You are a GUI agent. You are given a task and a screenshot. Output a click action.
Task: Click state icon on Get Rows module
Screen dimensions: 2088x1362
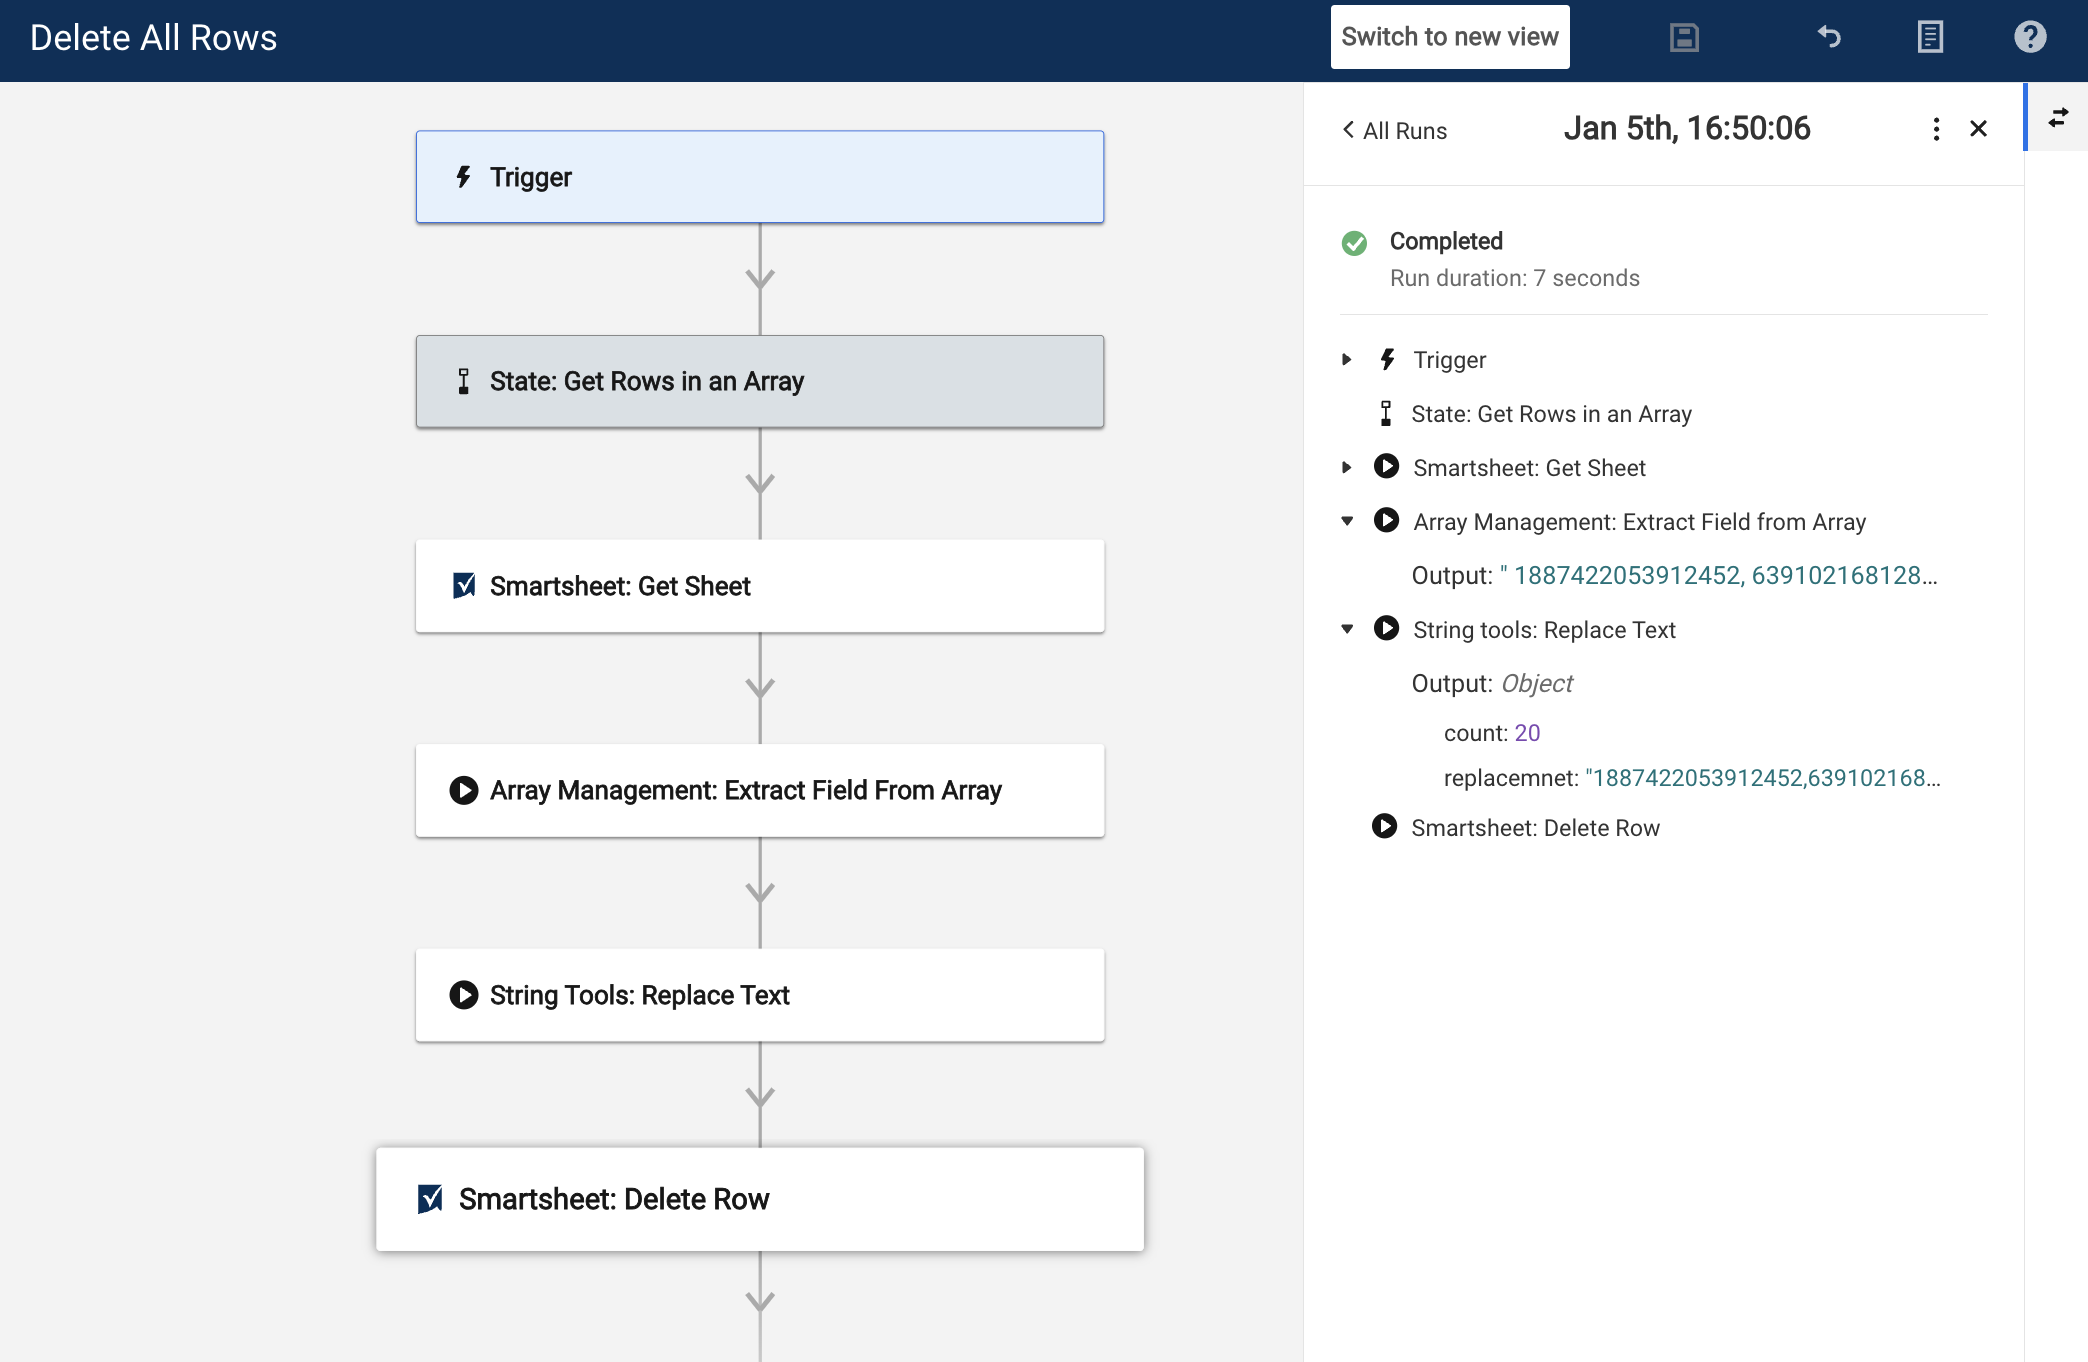click(463, 381)
